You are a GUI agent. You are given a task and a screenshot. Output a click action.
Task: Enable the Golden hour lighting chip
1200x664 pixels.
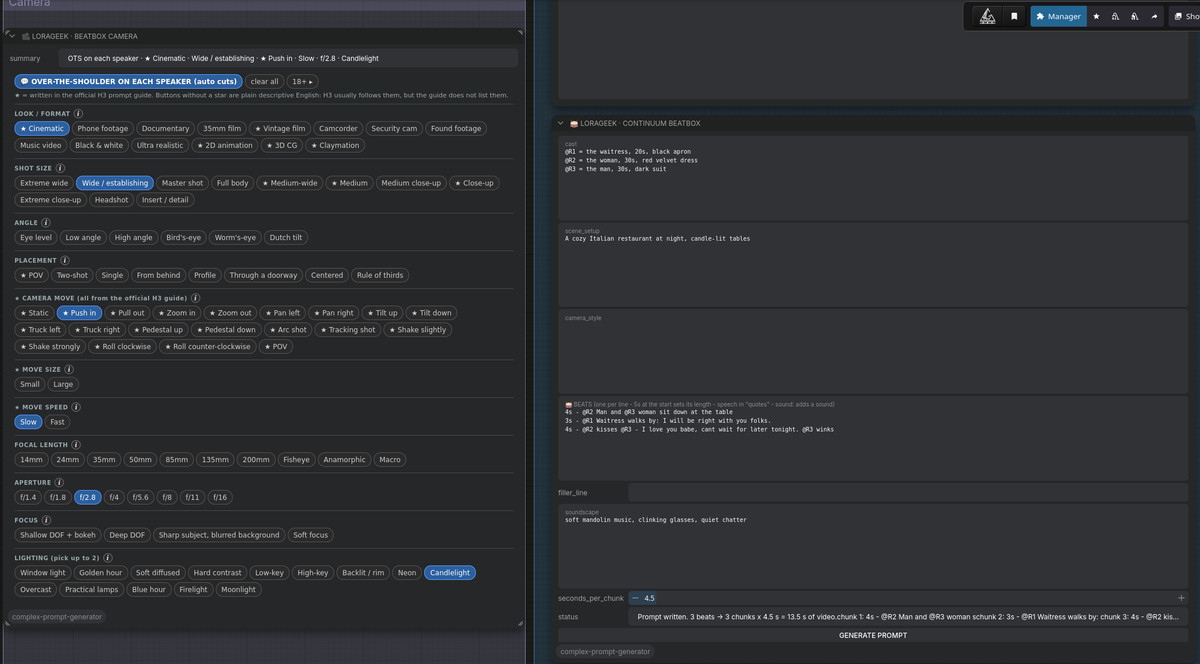point(100,573)
